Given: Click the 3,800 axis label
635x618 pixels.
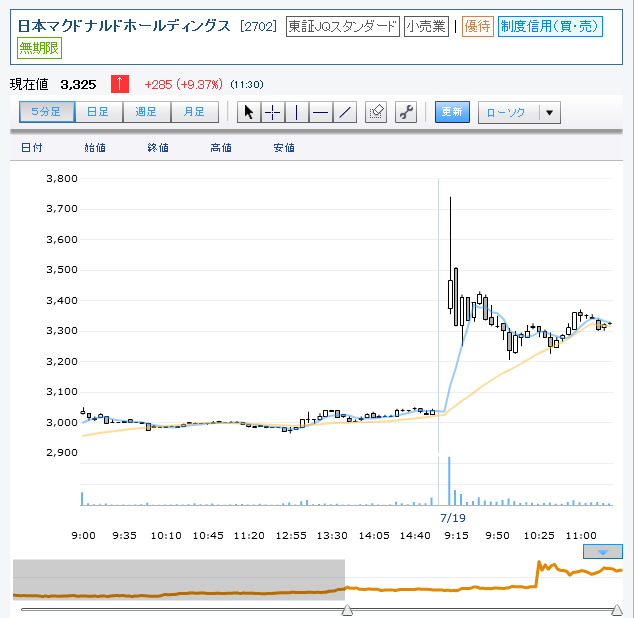Looking at the screenshot, I should point(62,179).
